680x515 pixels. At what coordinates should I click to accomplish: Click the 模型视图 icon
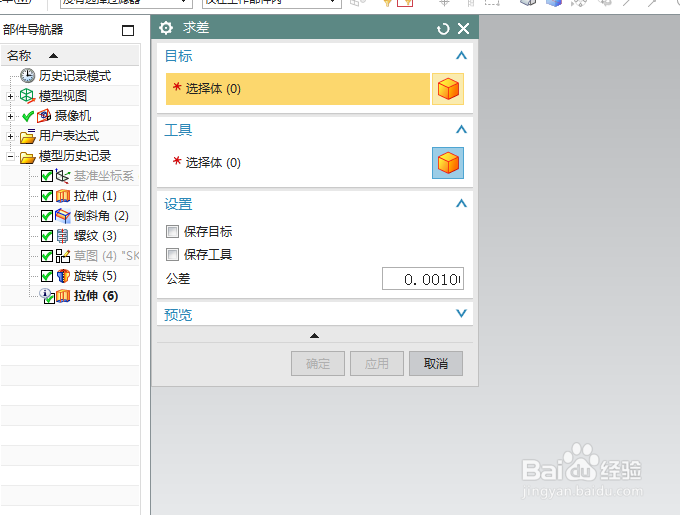[x=27, y=96]
